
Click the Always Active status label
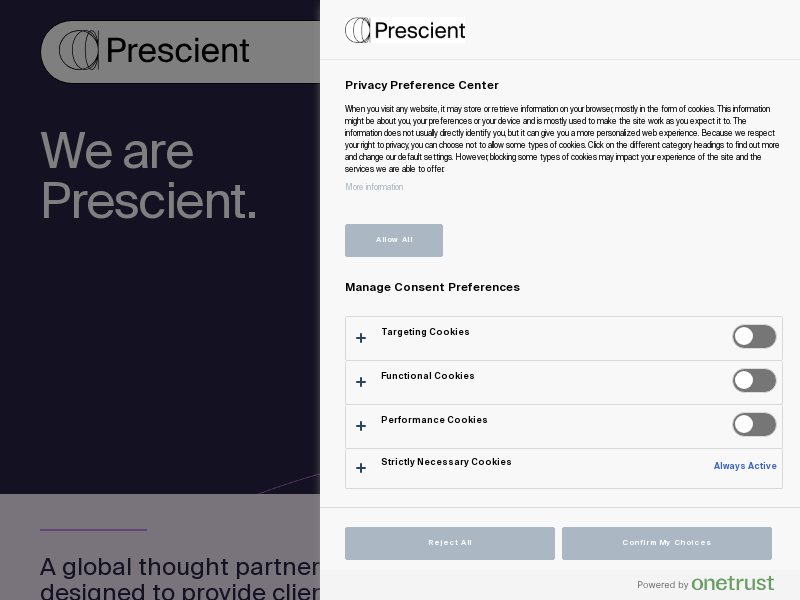(745, 466)
